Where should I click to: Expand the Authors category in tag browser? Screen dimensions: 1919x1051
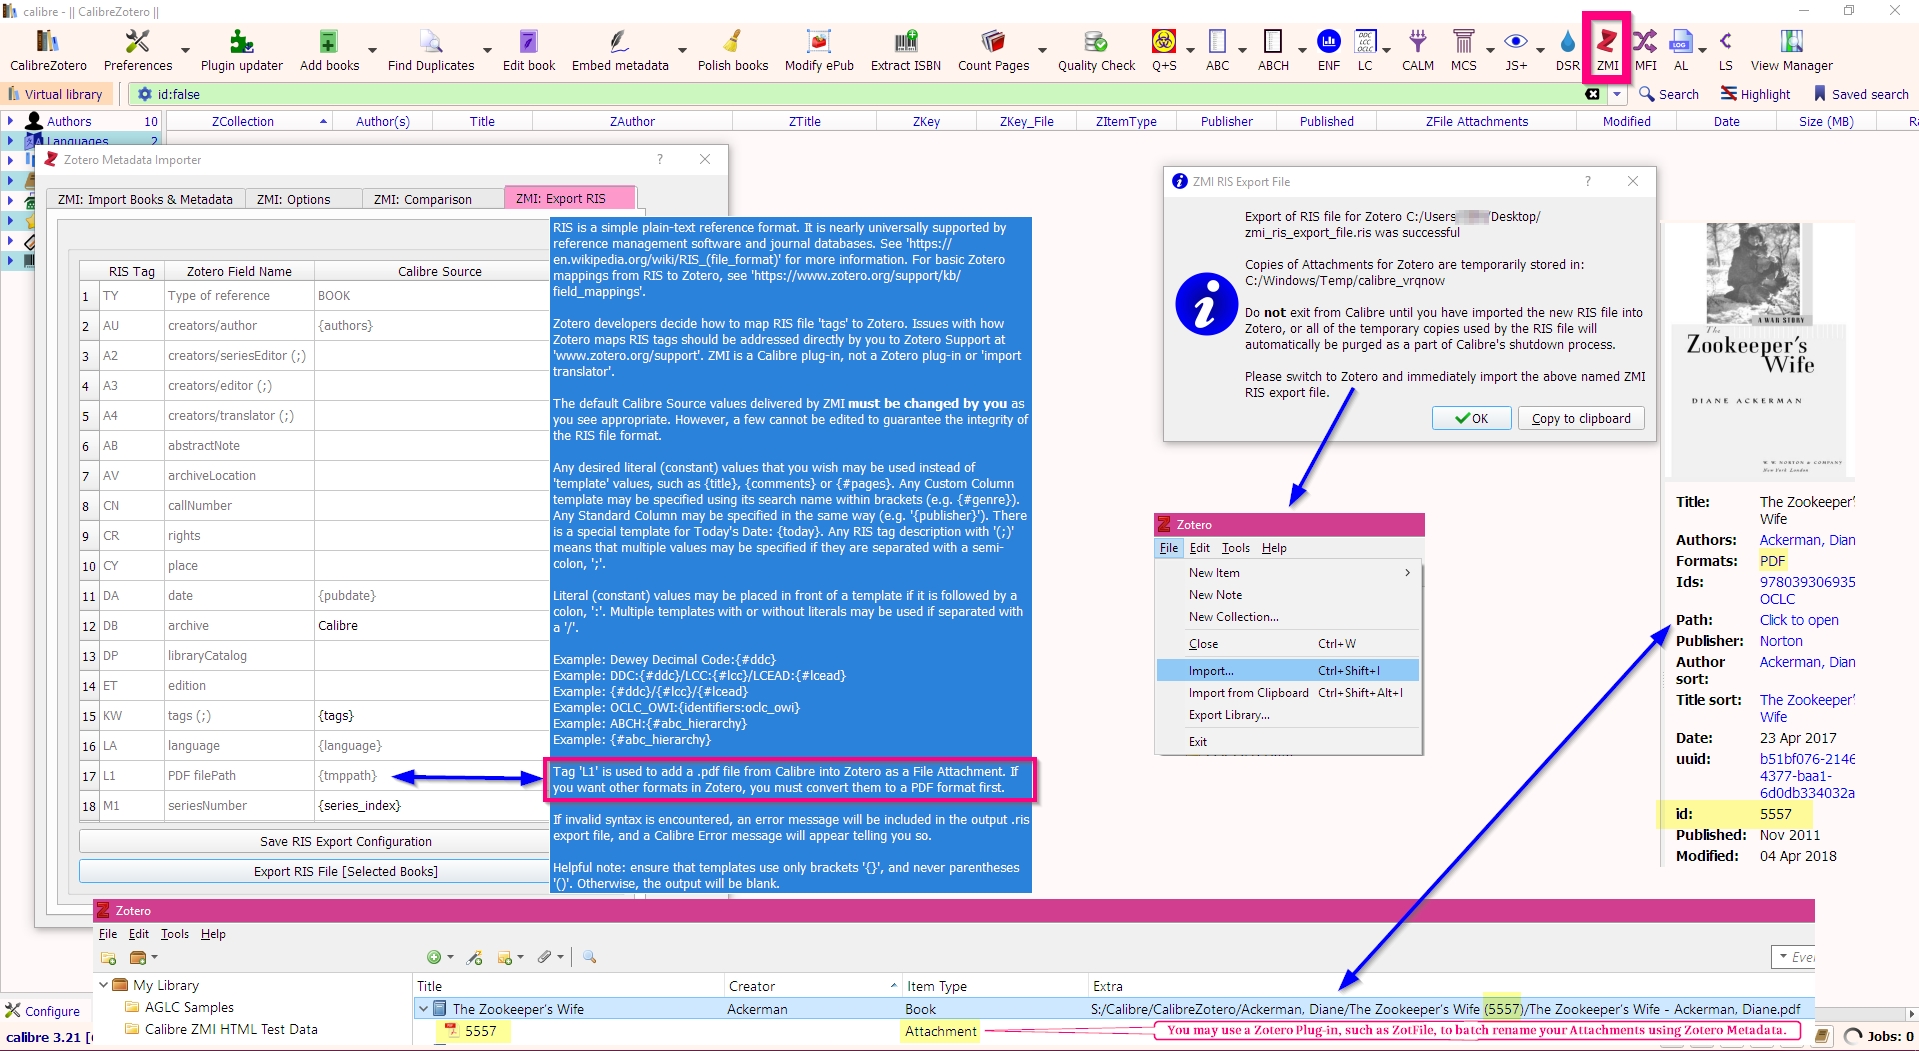point(10,121)
